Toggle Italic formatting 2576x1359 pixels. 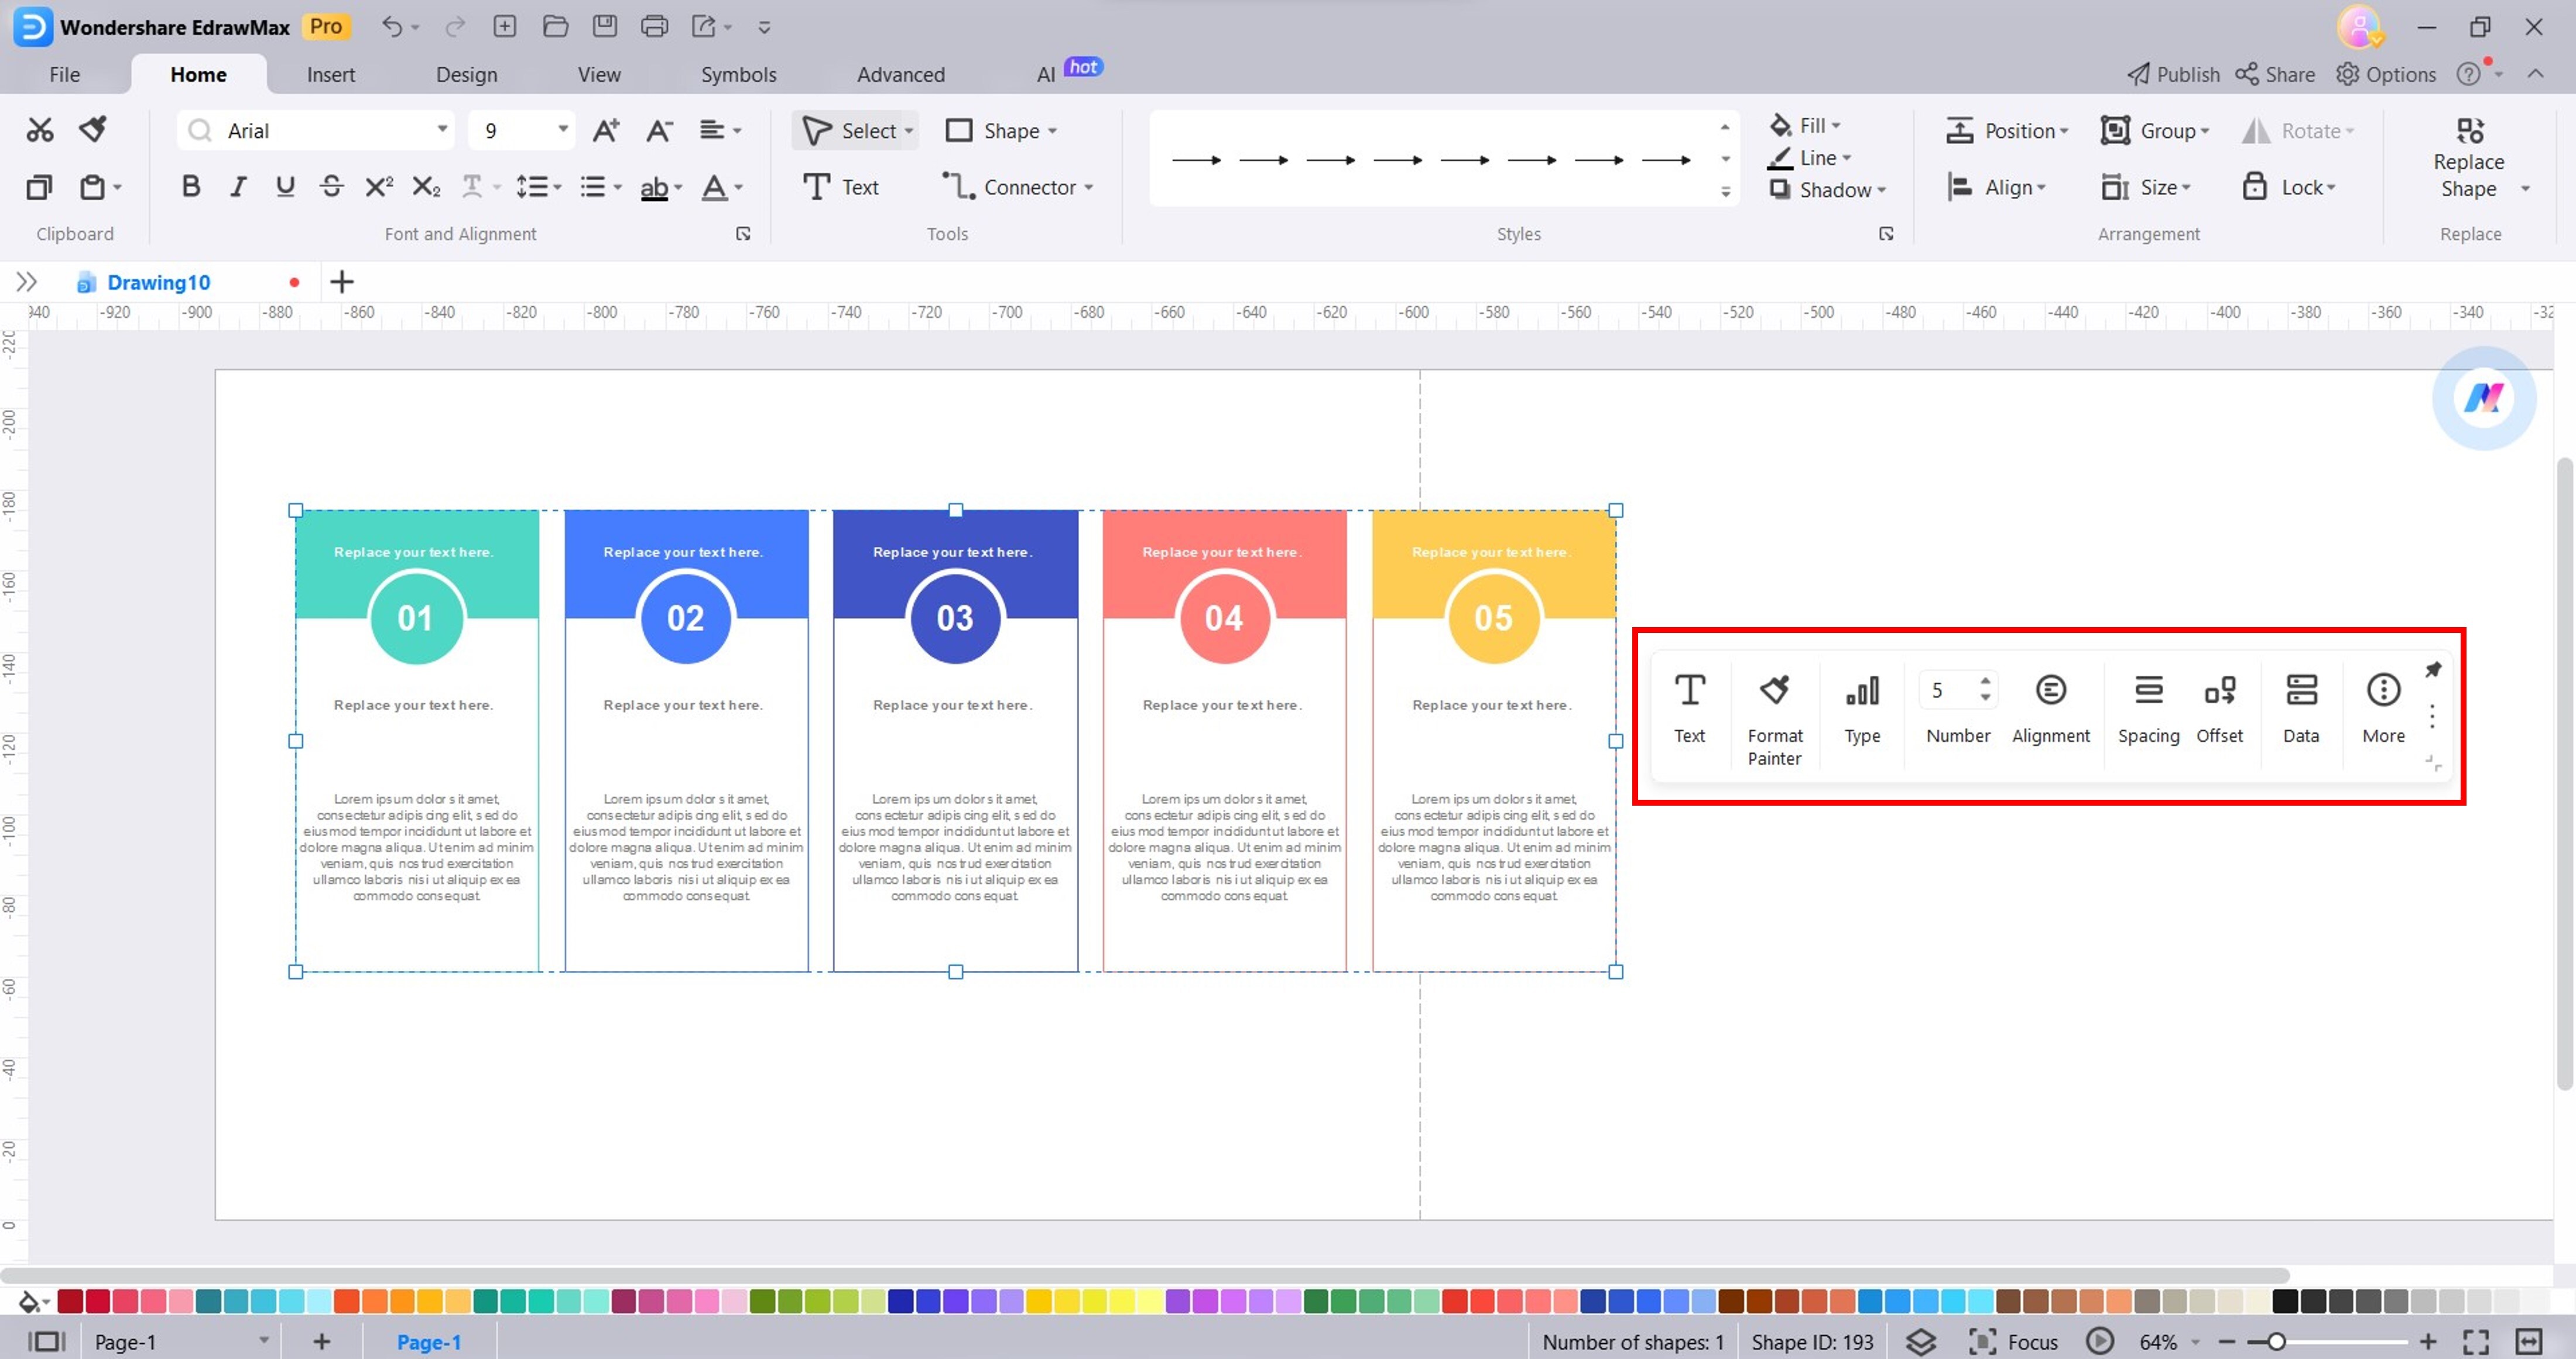coord(238,187)
